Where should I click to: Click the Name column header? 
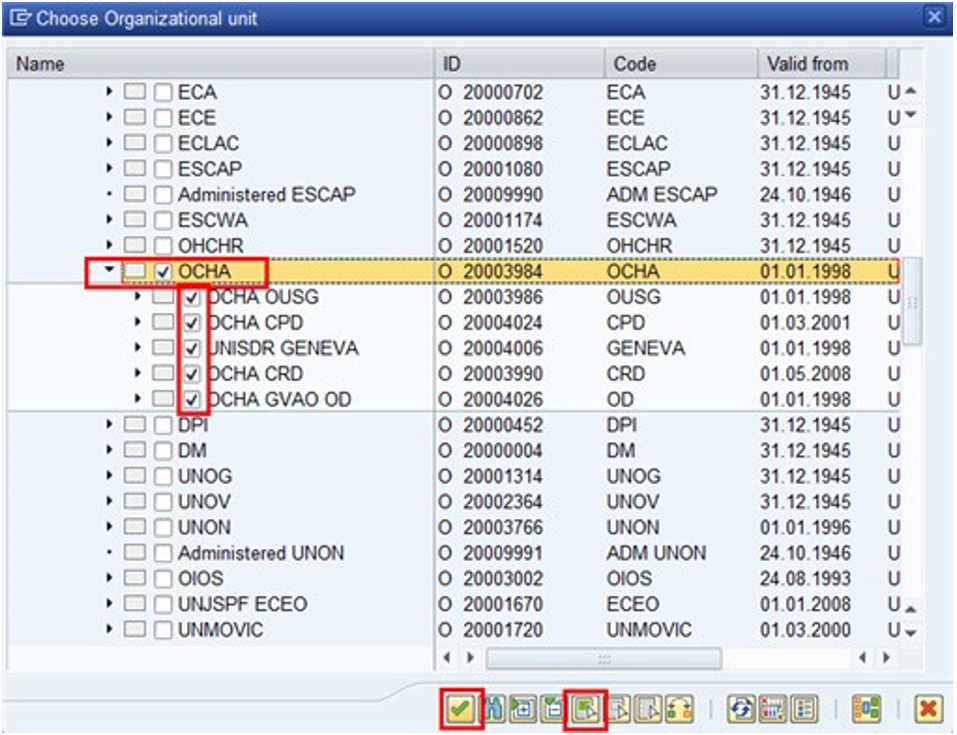point(220,63)
